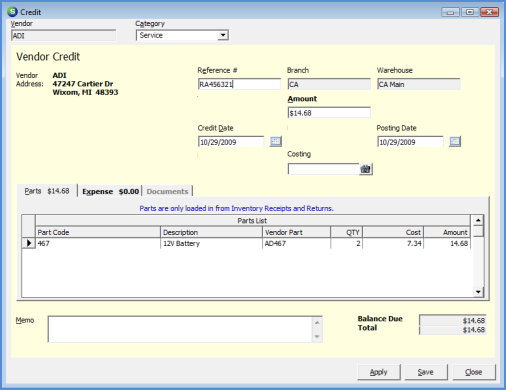This screenshot has height=390, width=506.
Task: Click into the Memo text box
Action: click(180, 329)
